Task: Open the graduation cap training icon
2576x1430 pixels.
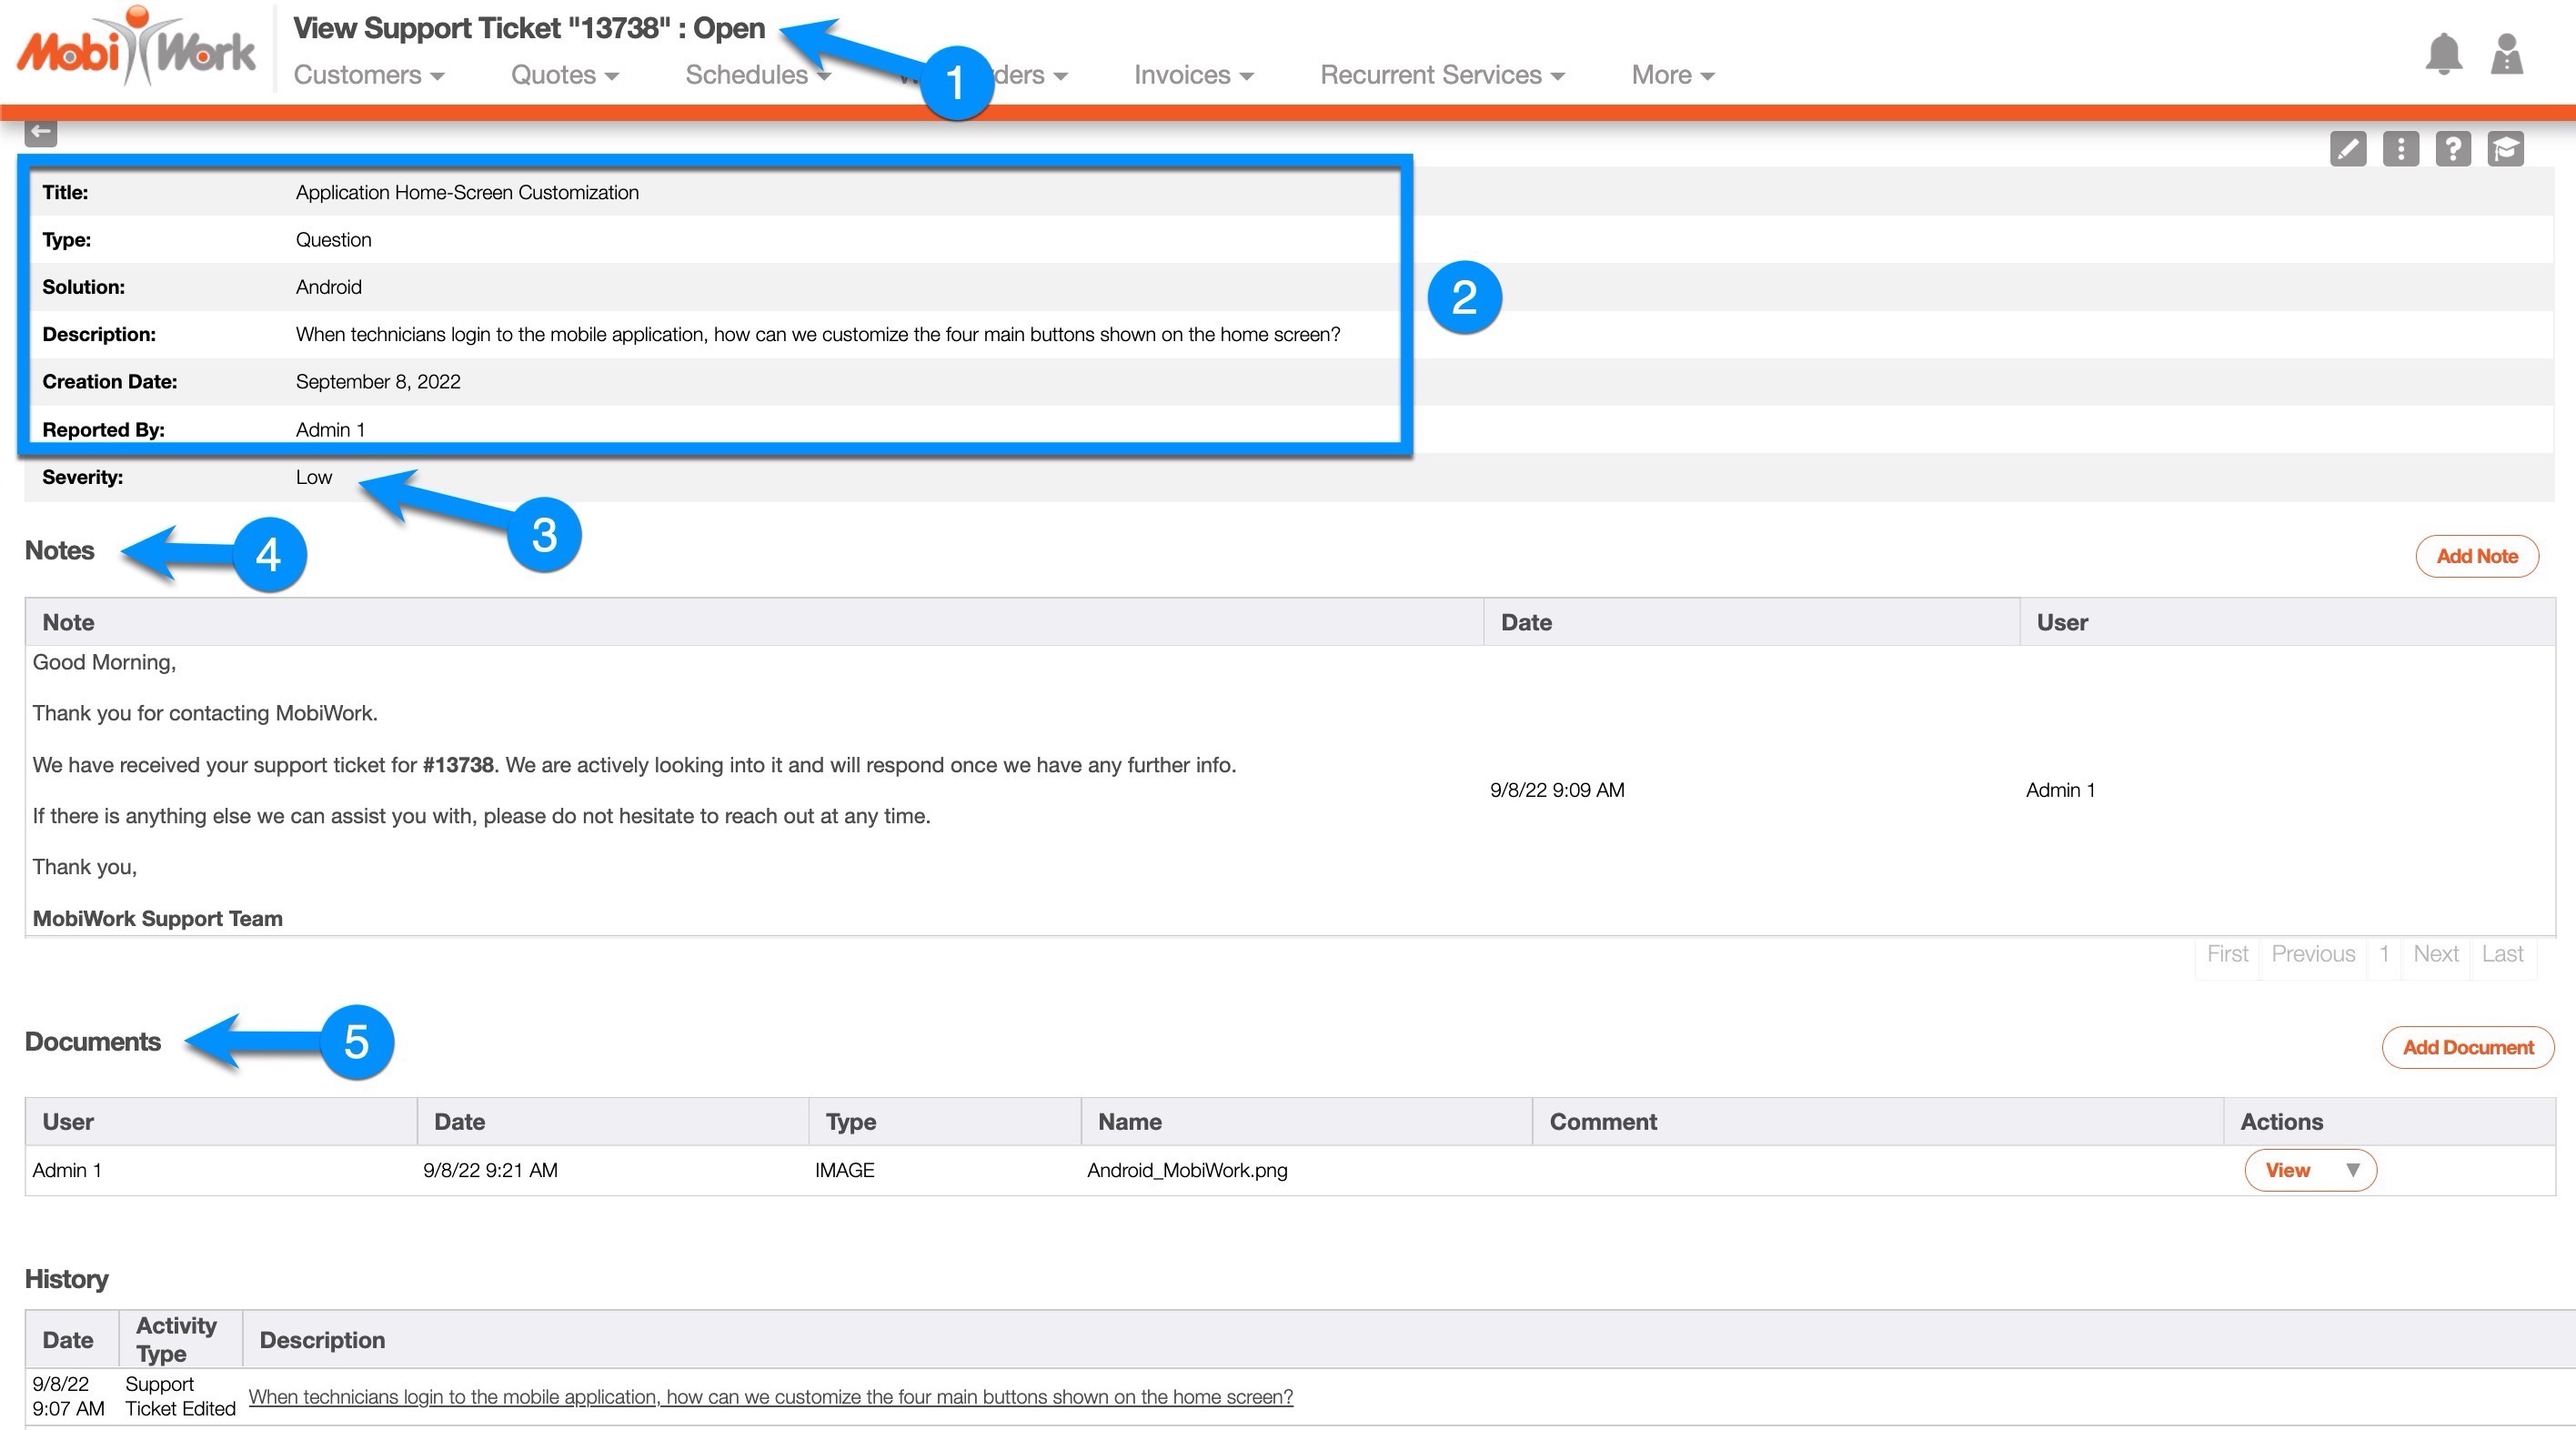Action: (2505, 149)
